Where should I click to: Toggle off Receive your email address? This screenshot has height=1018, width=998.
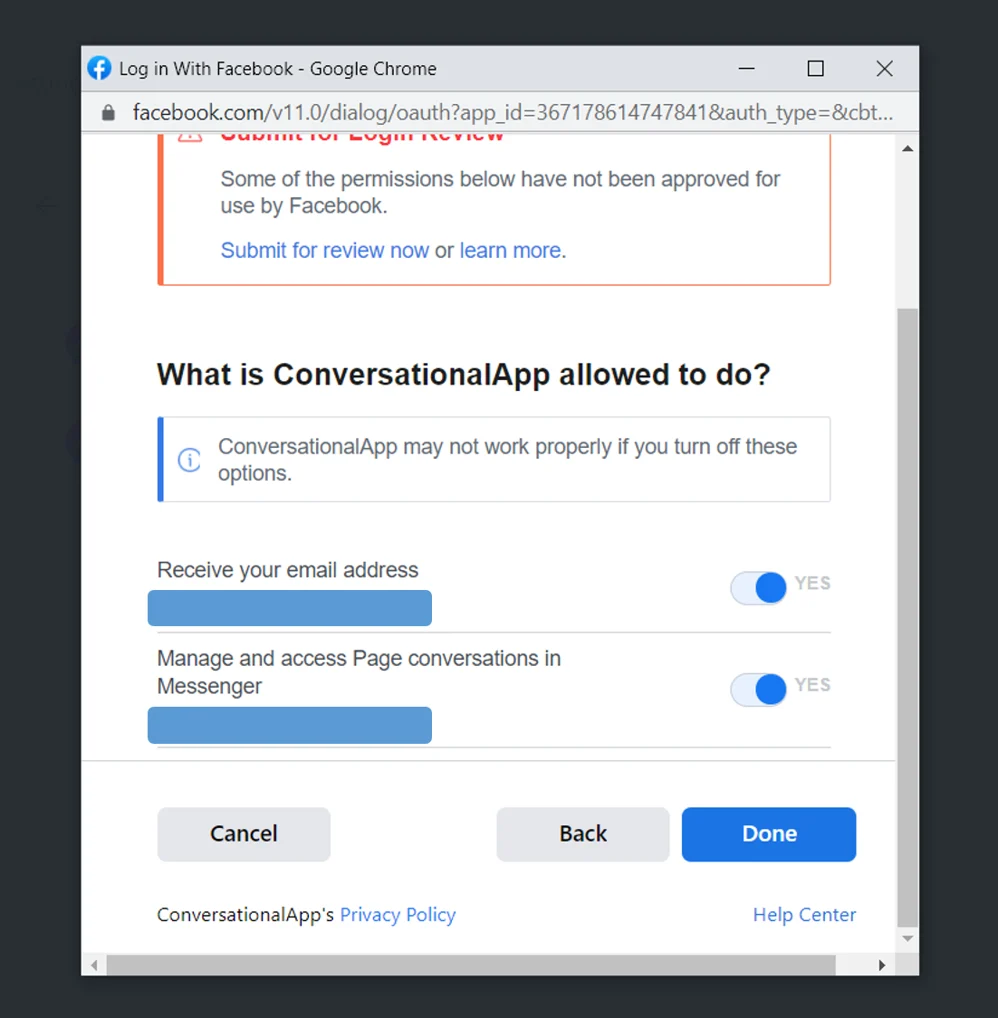[x=759, y=588]
